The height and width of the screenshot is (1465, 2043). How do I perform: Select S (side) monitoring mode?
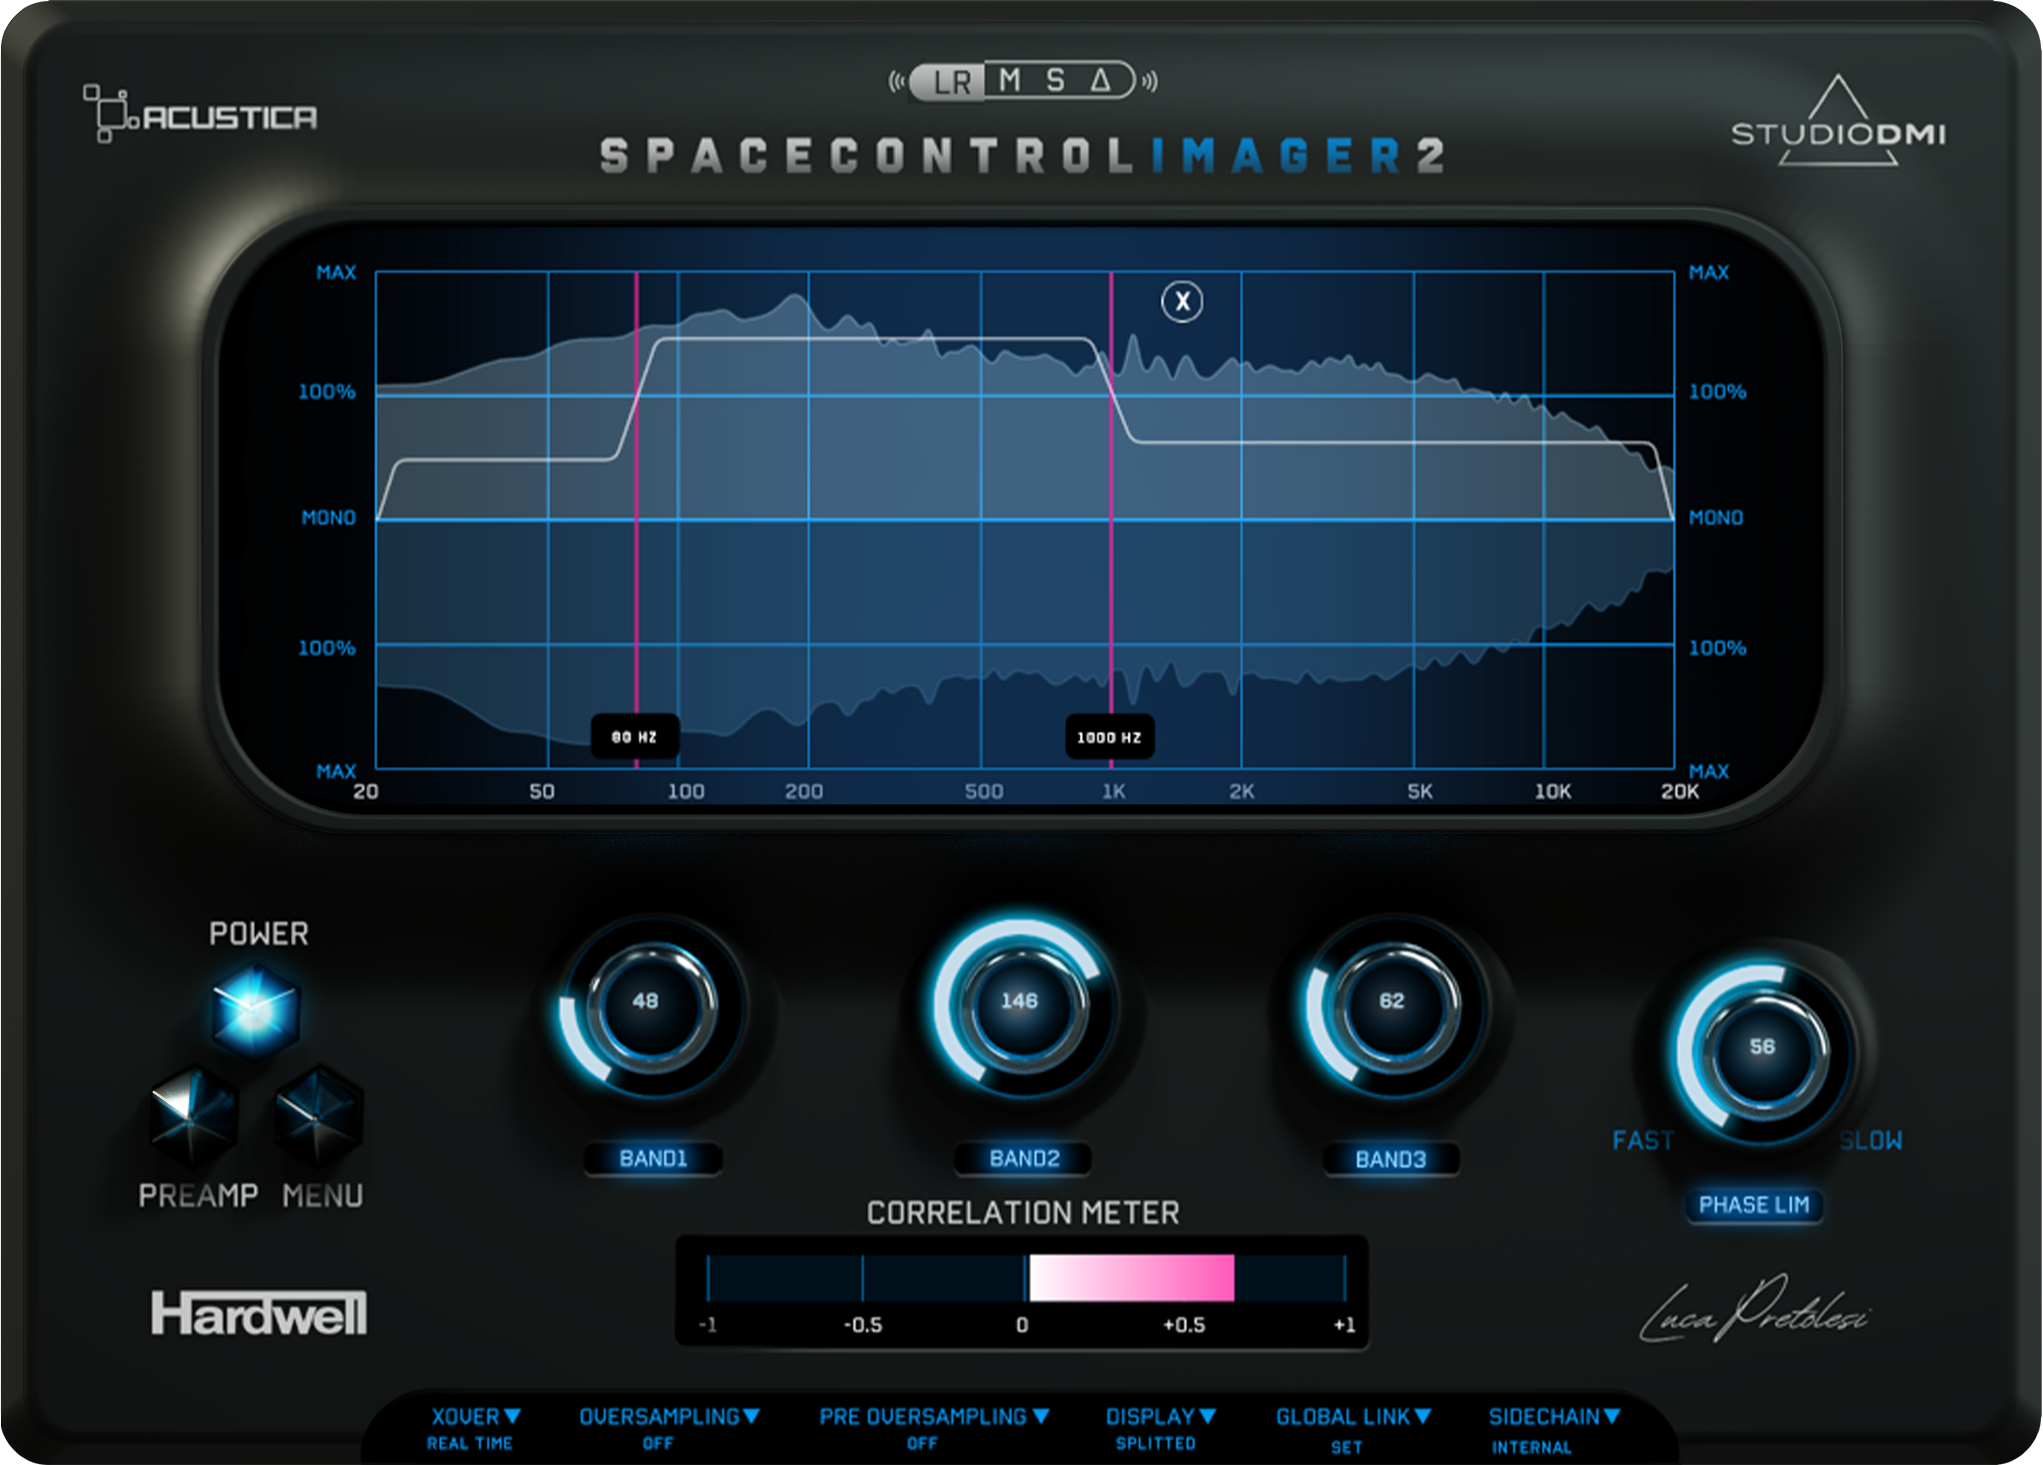click(1055, 80)
